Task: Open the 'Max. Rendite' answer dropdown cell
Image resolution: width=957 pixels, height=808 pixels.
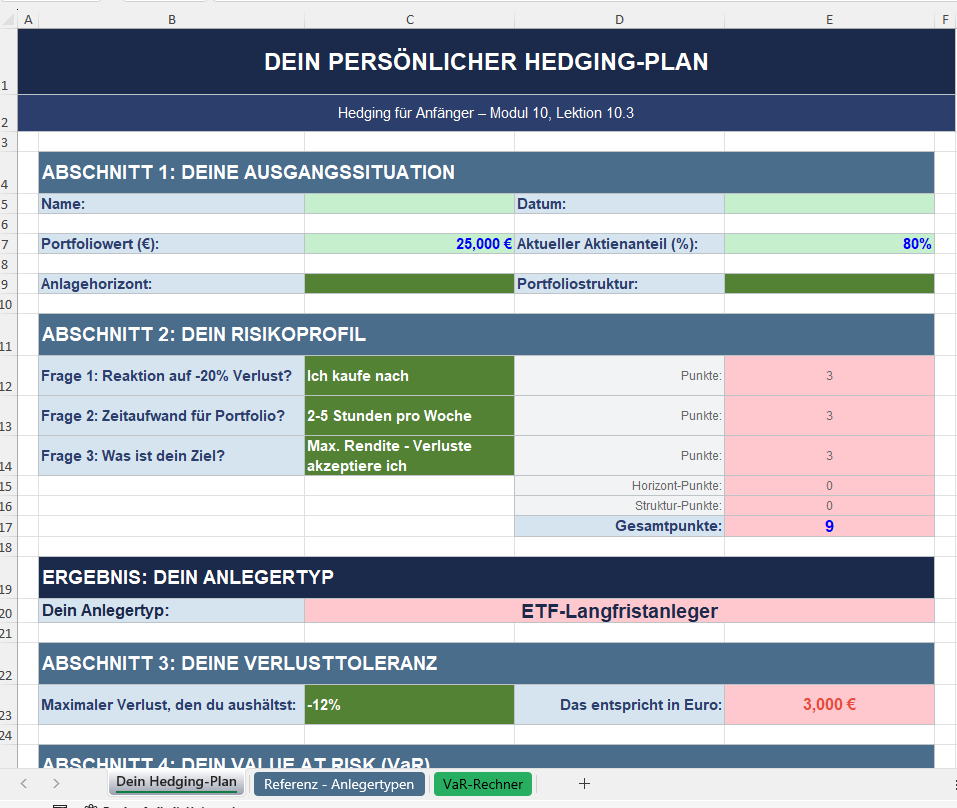Action: point(410,456)
